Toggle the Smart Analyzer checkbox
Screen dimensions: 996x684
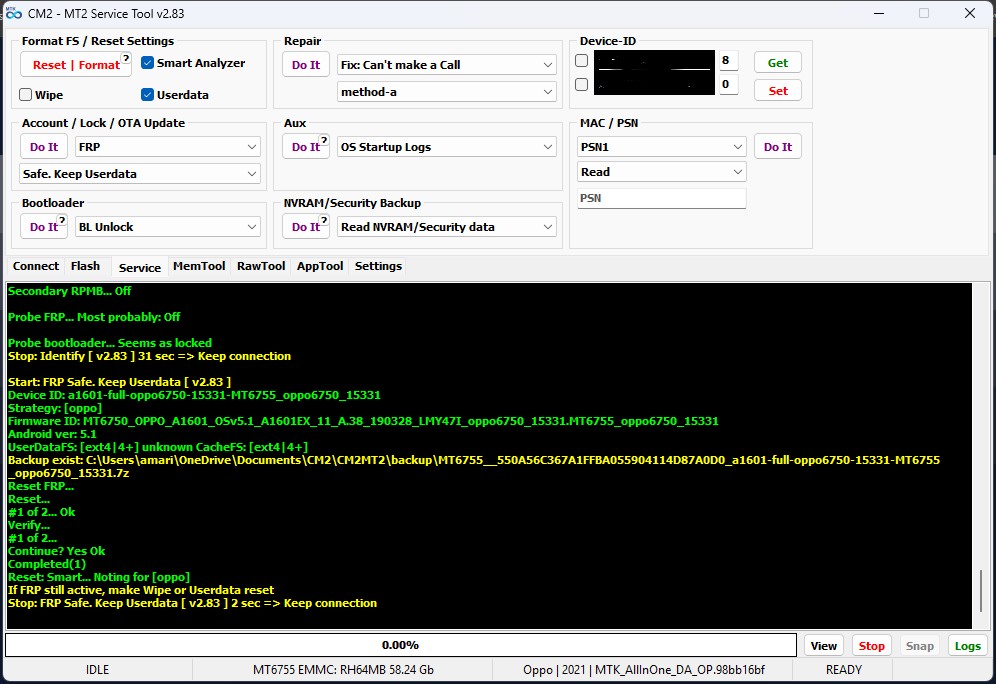tap(148, 63)
